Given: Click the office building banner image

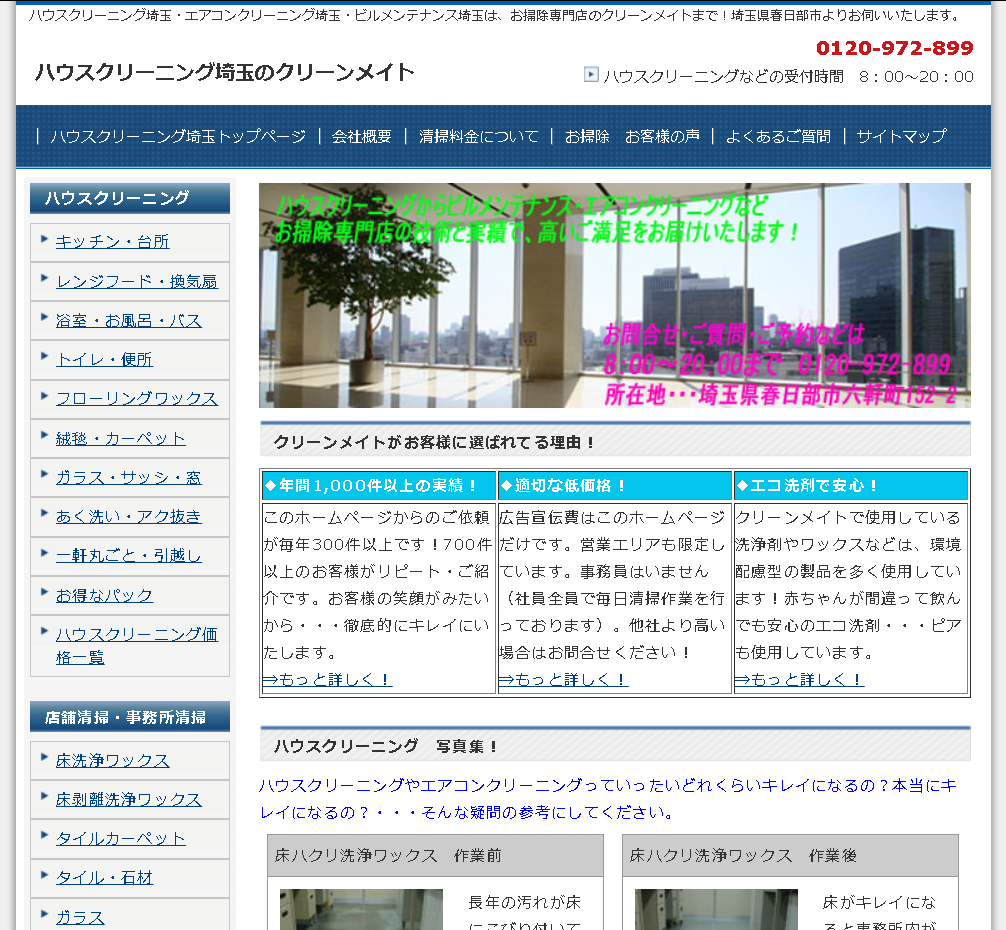Looking at the screenshot, I should click(x=615, y=296).
